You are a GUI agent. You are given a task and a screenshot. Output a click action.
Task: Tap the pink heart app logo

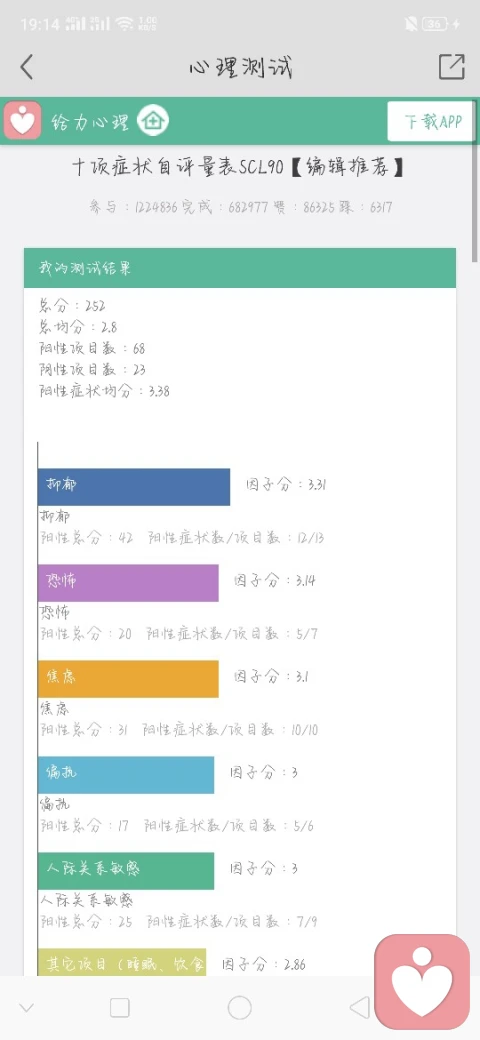coord(23,121)
